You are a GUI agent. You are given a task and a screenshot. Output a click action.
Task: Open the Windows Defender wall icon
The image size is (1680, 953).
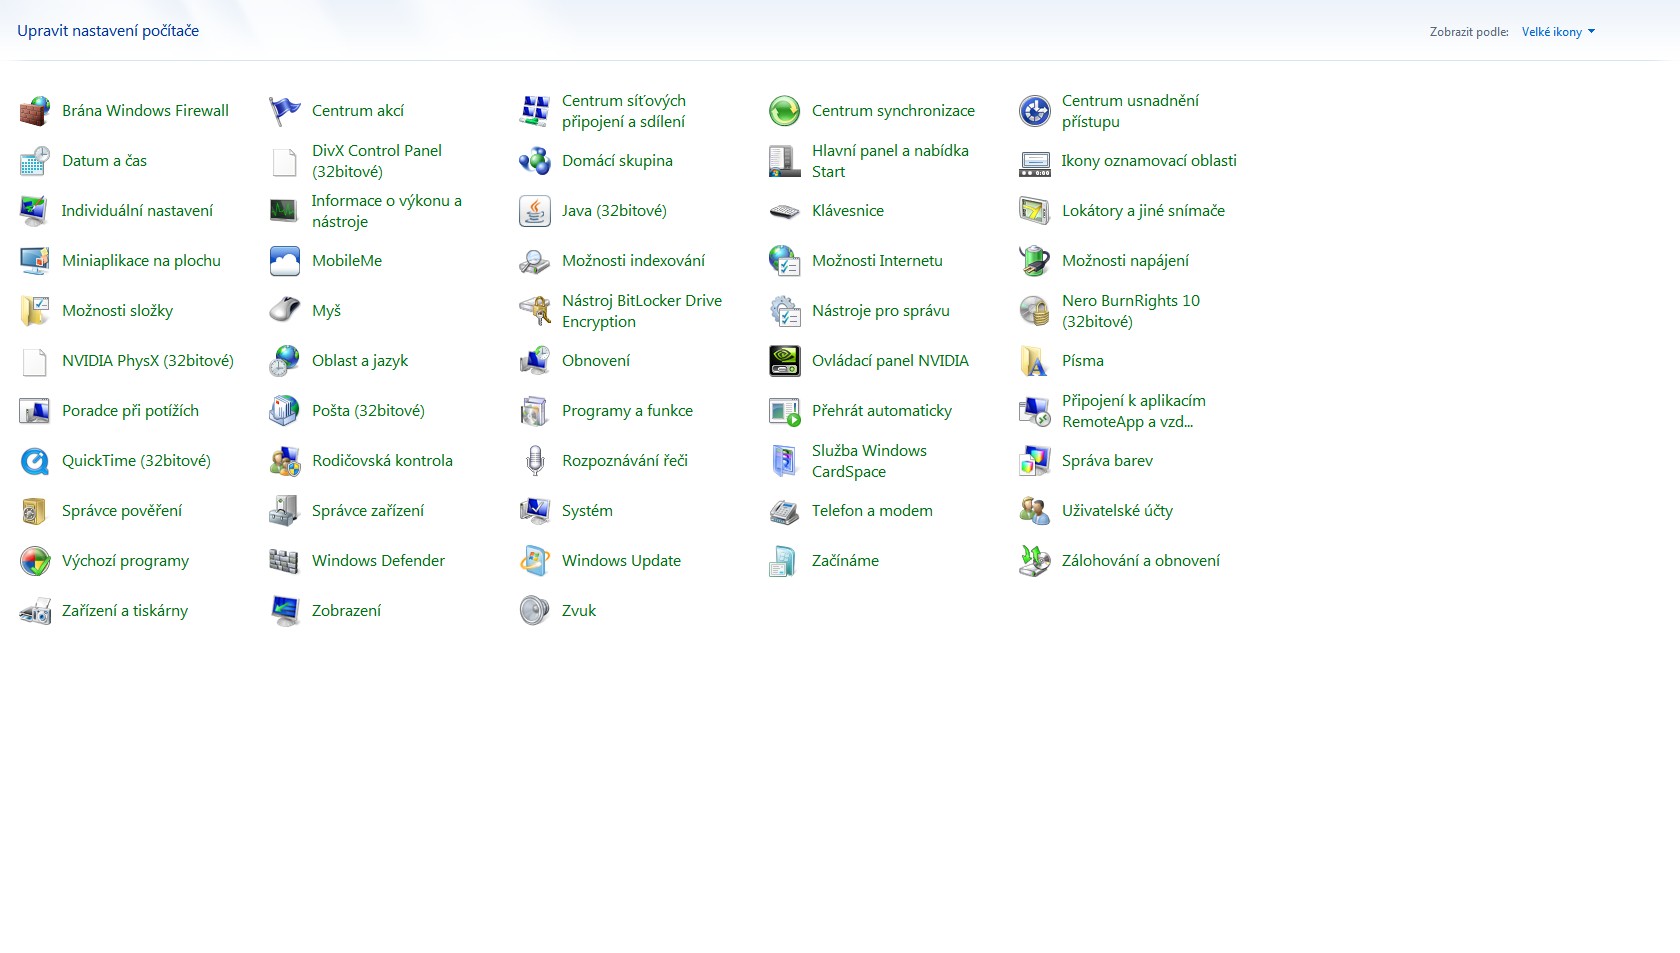click(x=285, y=561)
